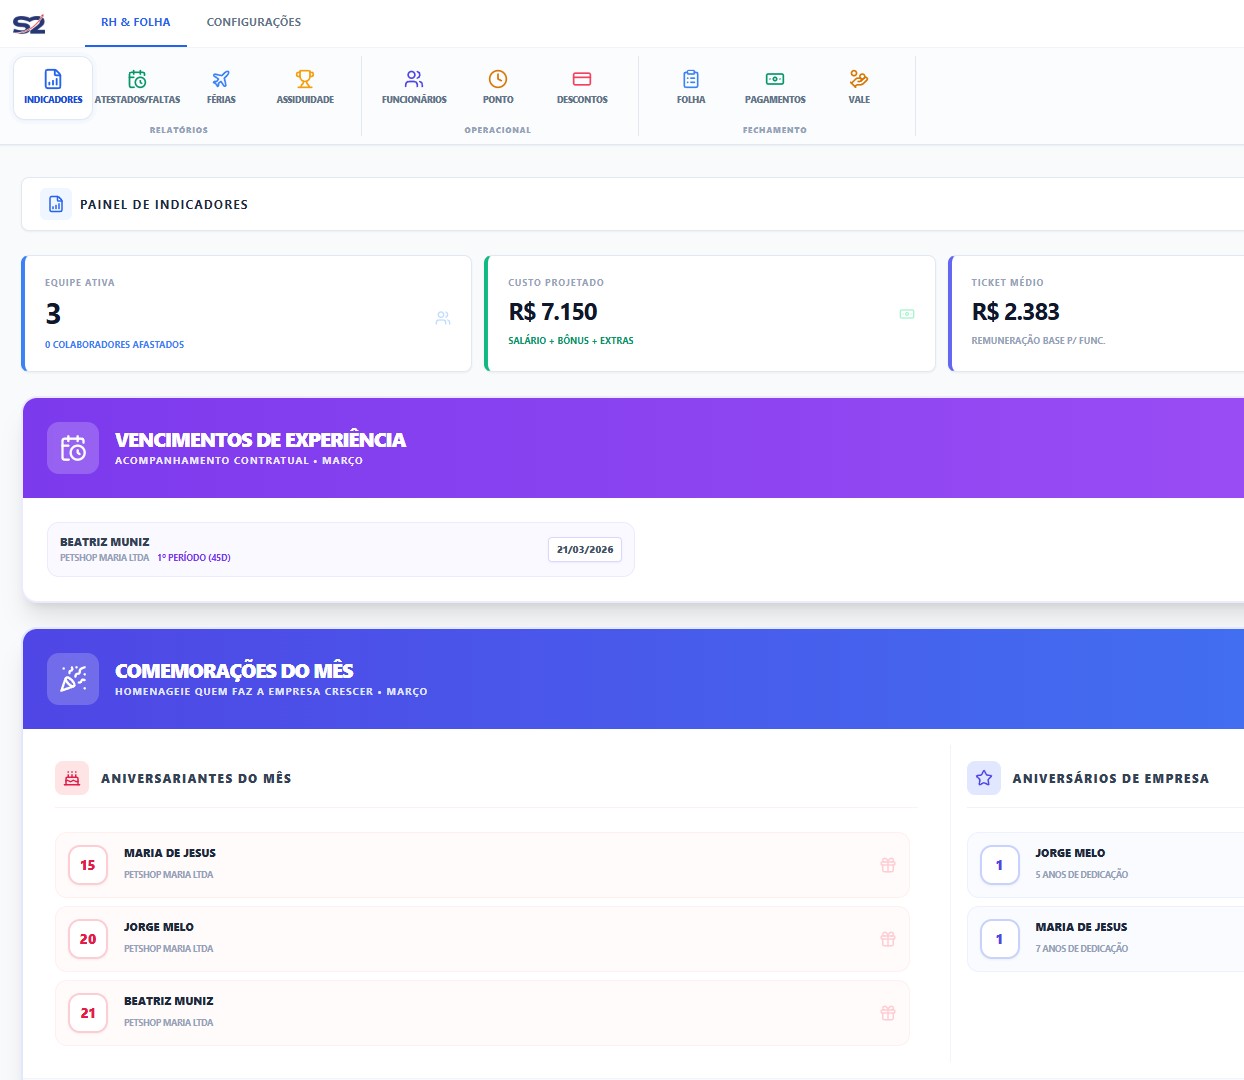The height and width of the screenshot is (1080, 1244).
Task: Click the 0 Colaboradores Afastados link
Action: click(114, 344)
